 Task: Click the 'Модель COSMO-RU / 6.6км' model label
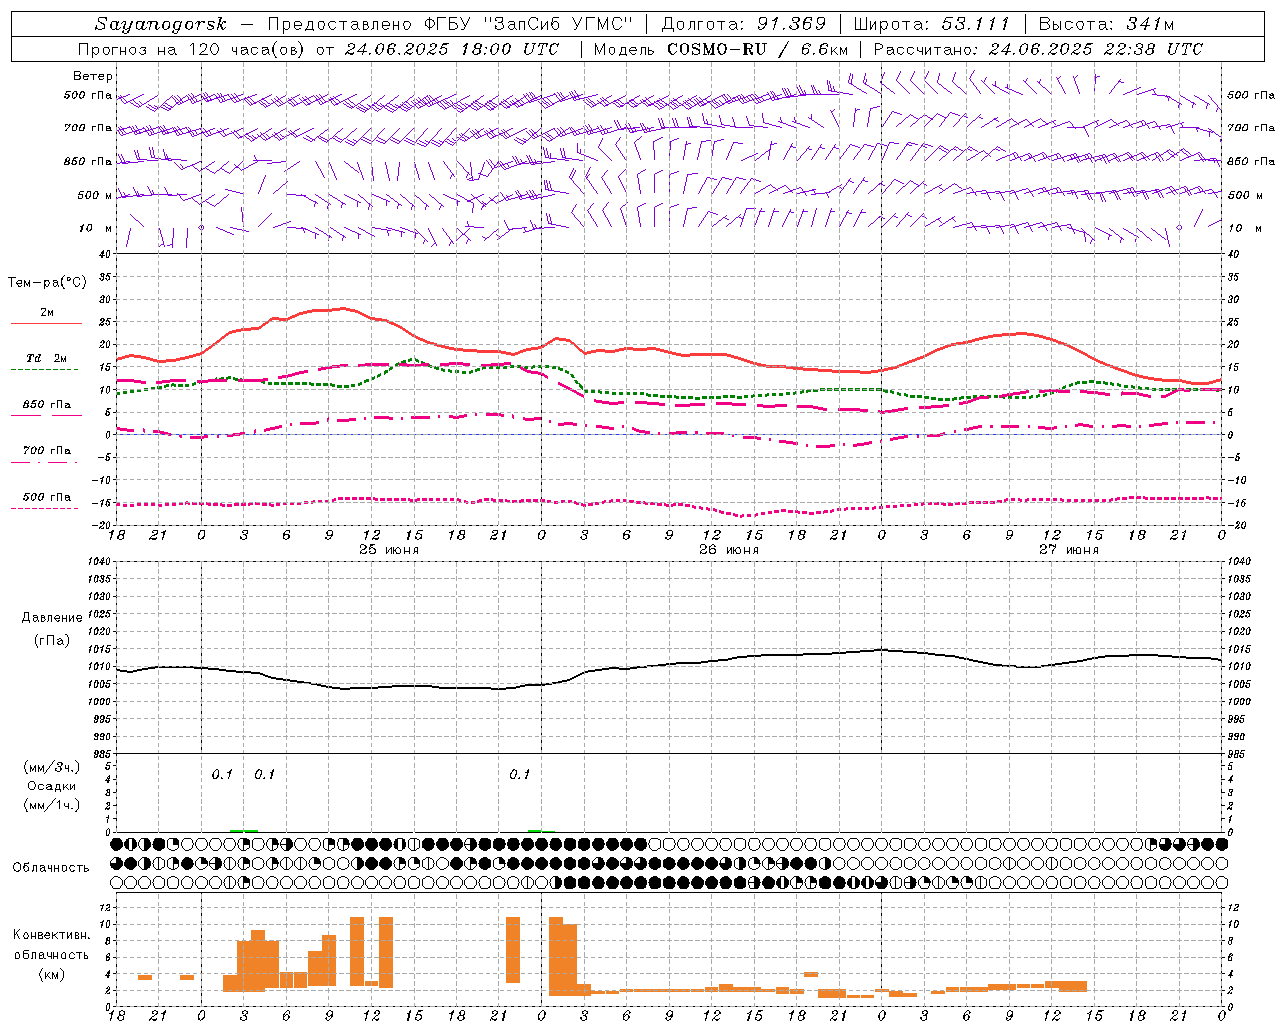click(x=720, y=49)
